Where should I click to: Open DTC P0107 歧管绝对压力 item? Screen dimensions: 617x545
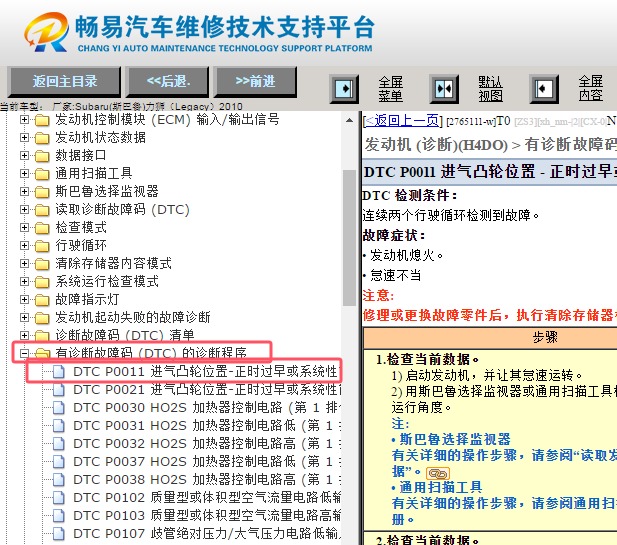tap(206, 534)
